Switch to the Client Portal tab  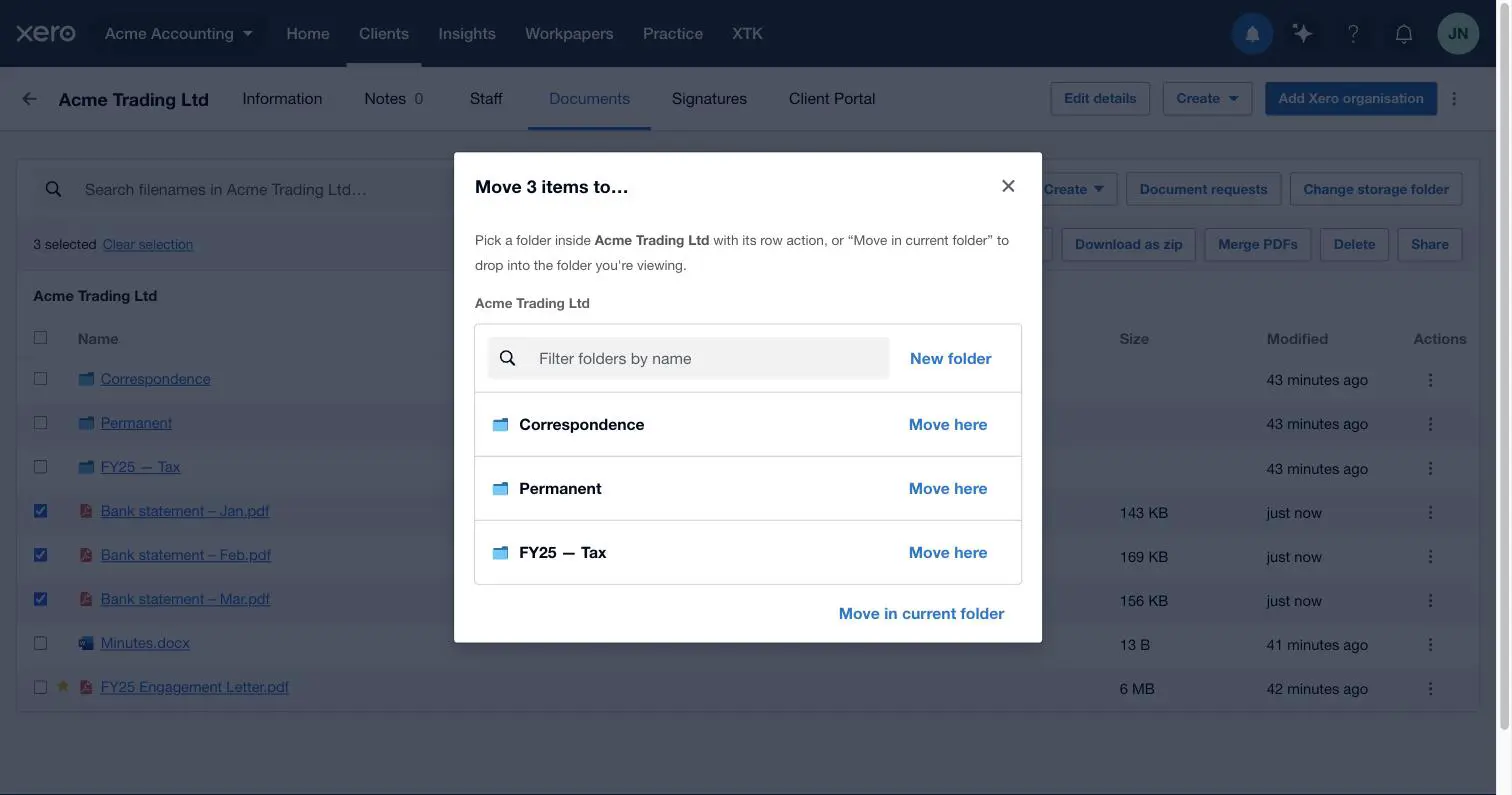(832, 98)
